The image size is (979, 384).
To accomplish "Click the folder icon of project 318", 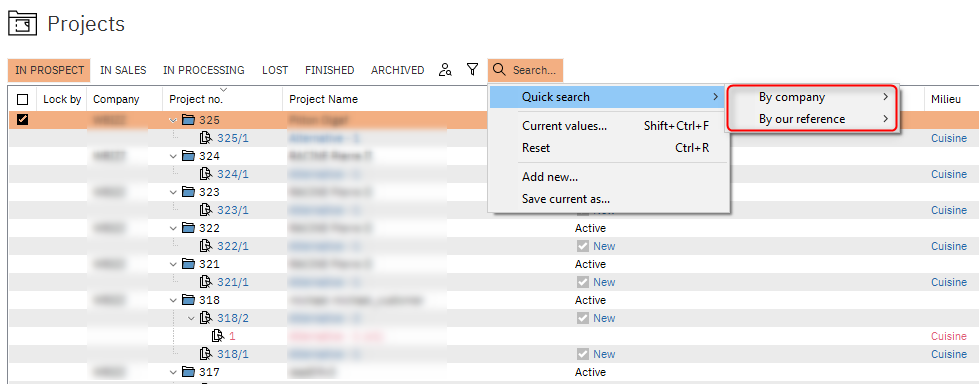I will coord(188,300).
